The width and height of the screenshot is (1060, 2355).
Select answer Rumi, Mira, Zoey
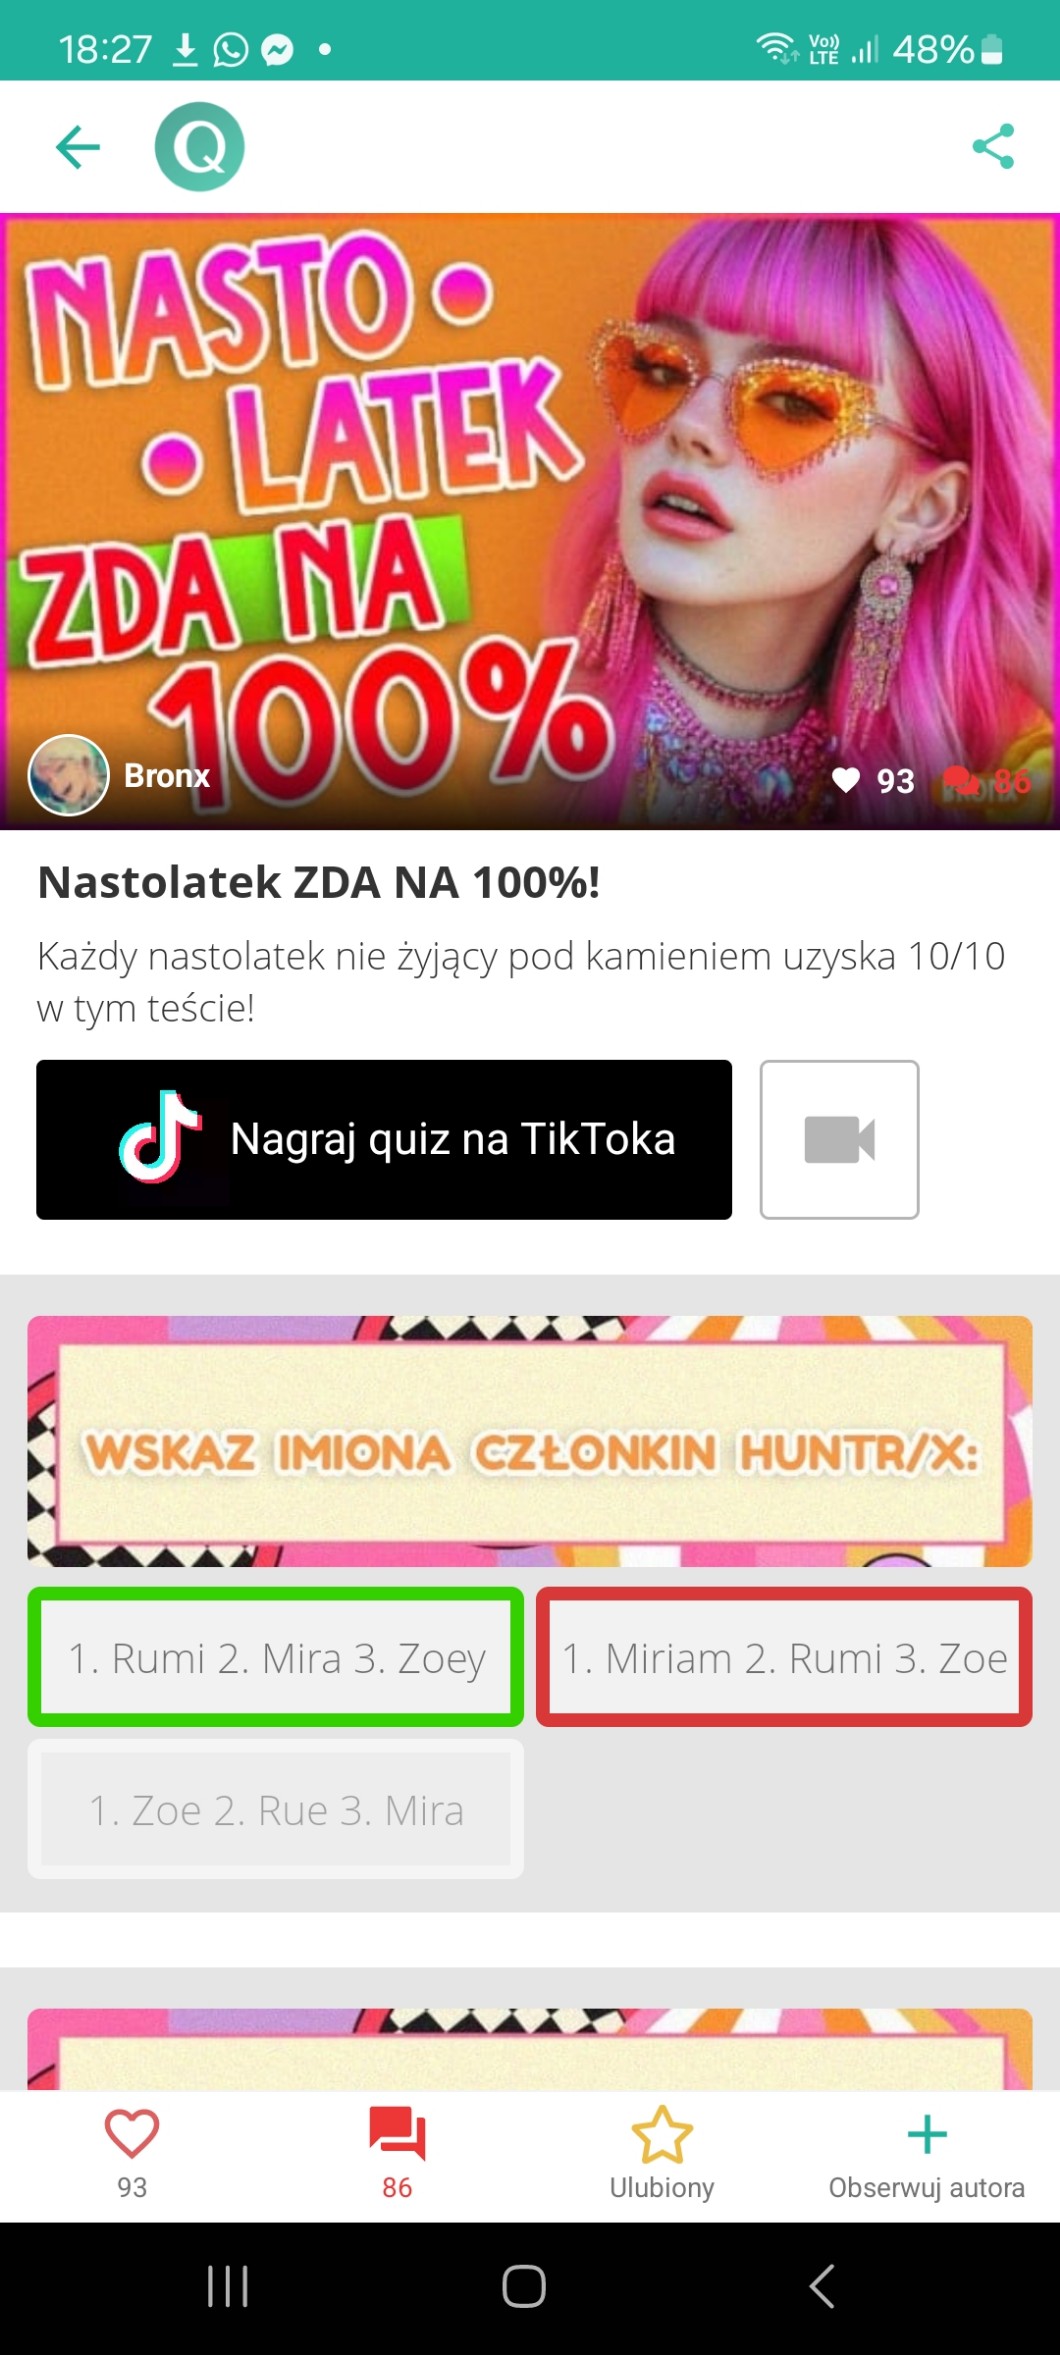point(276,1657)
